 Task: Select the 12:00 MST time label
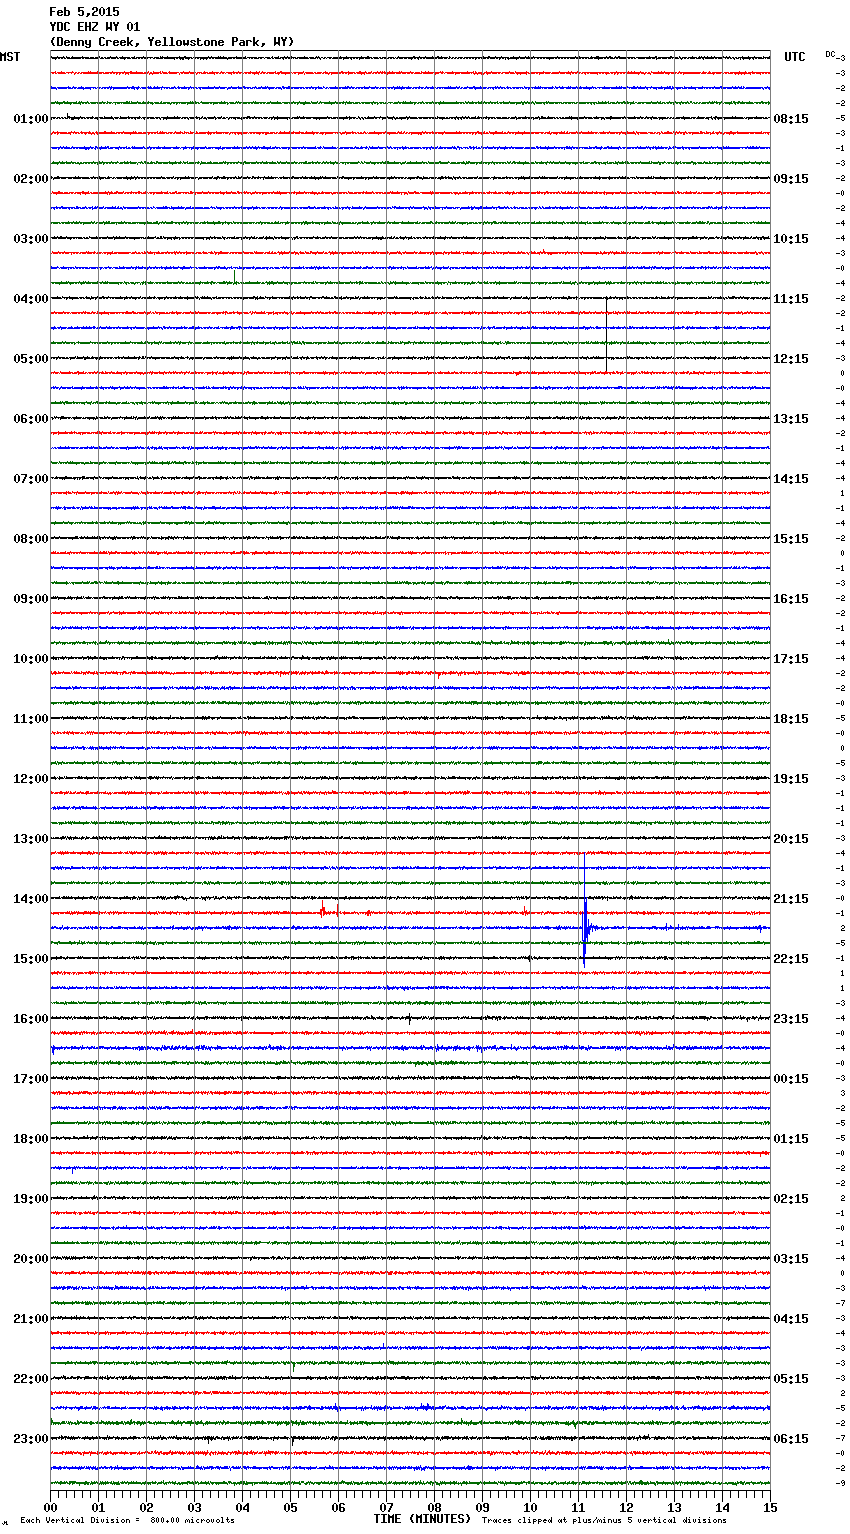[x=31, y=779]
